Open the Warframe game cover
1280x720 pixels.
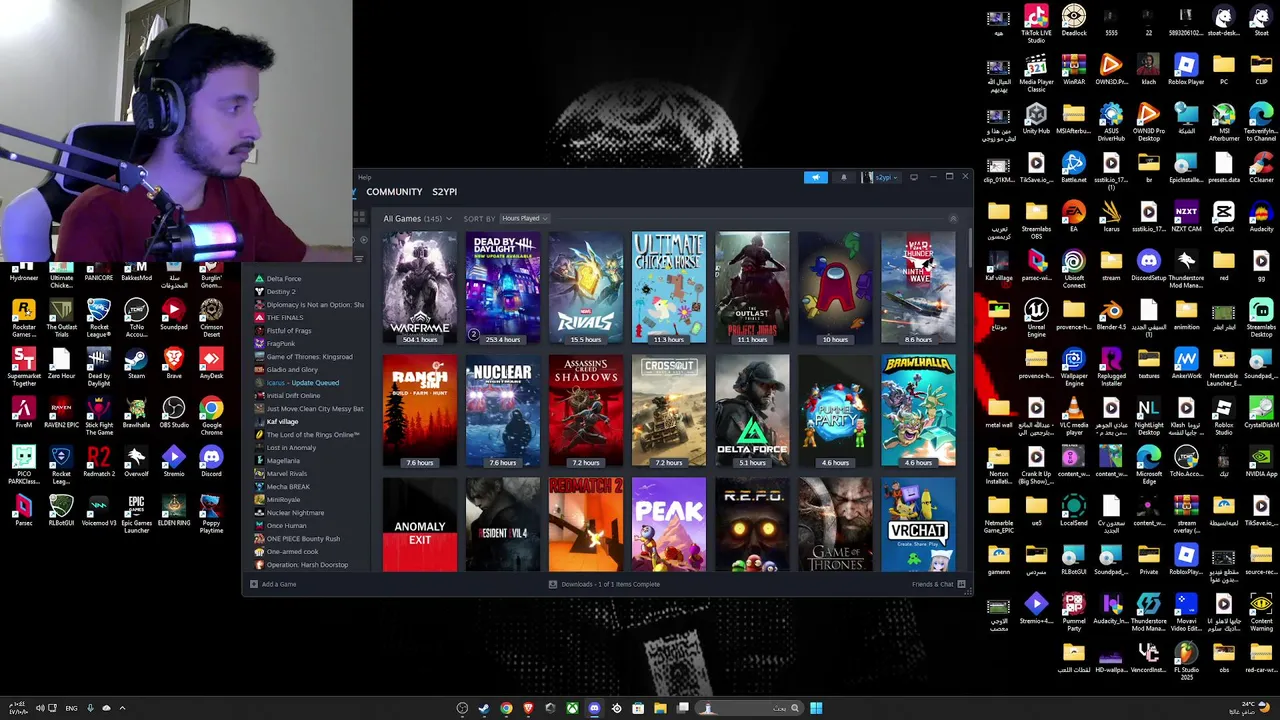[x=419, y=288]
